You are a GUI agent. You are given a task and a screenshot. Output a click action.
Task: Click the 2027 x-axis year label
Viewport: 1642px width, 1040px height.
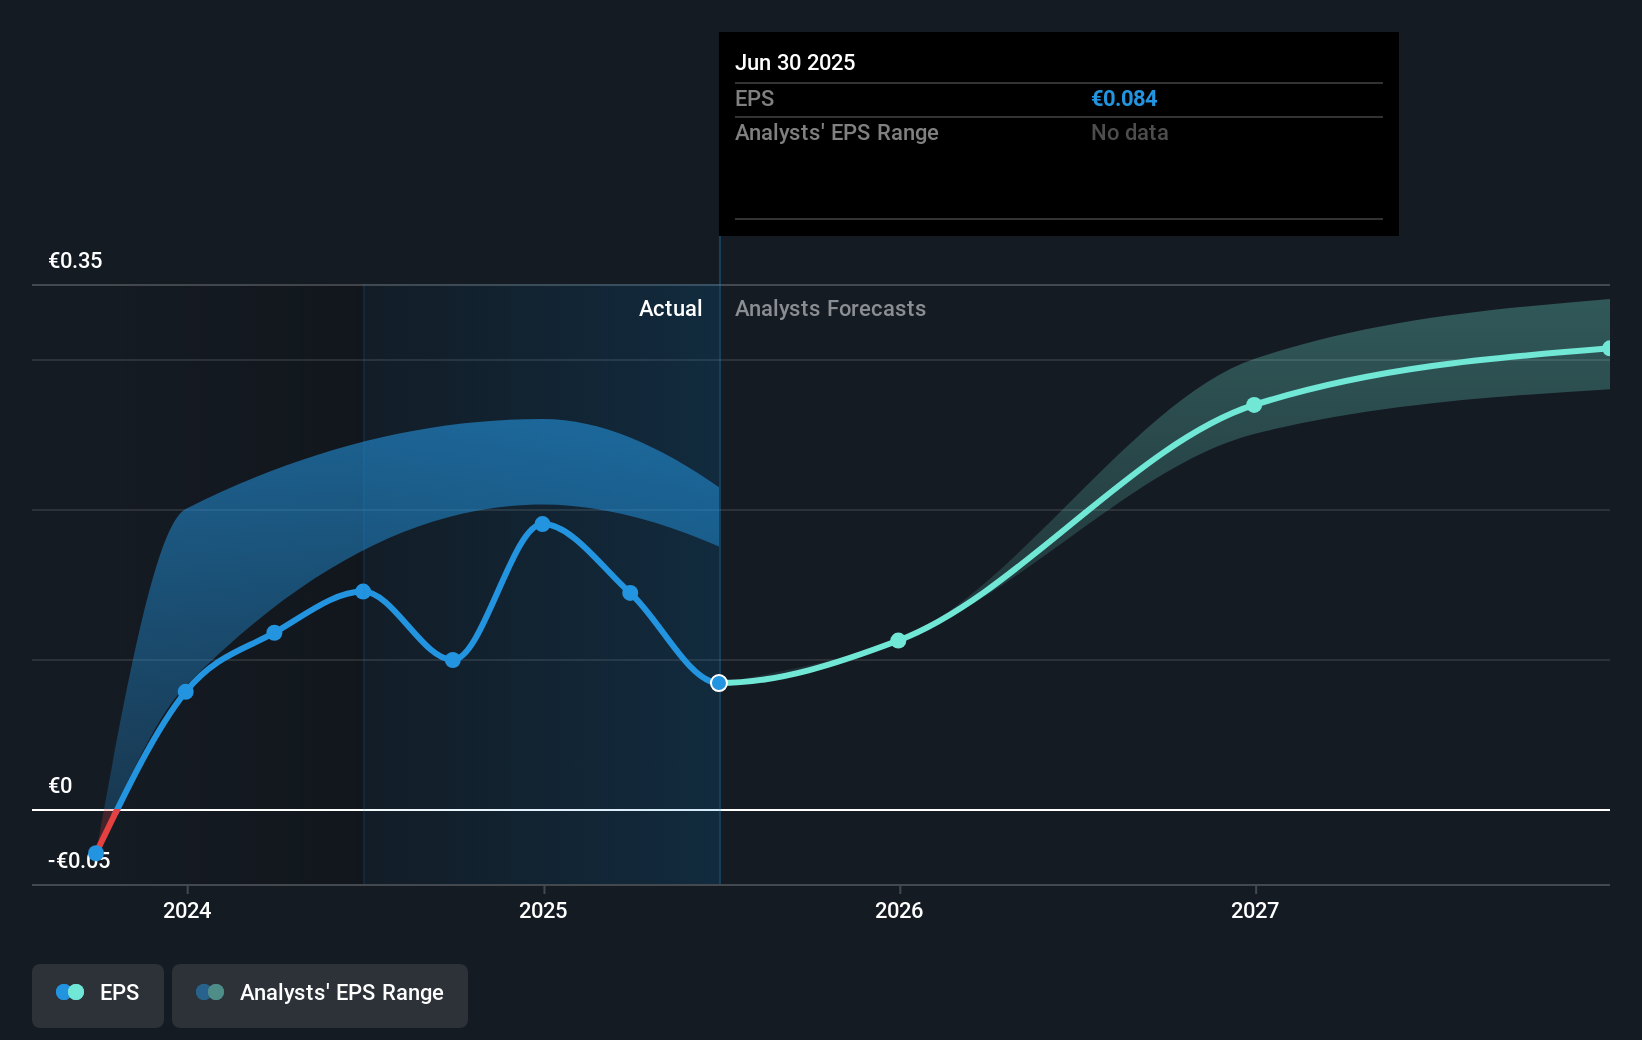[x=1255, y=910]
